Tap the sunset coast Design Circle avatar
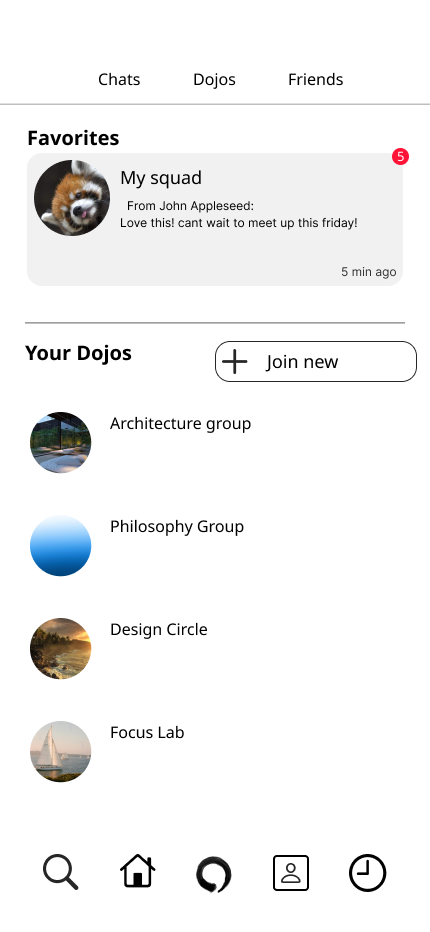The height and width of the screenshot is (932, 430). 61,648
